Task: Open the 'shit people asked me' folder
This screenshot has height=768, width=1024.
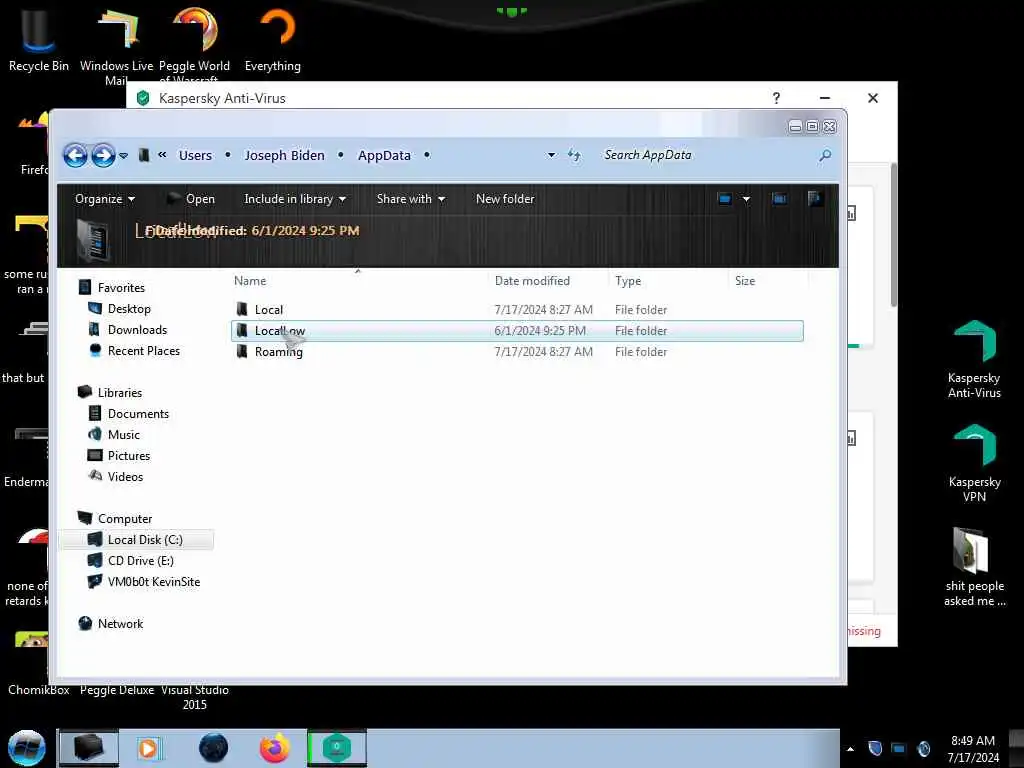Action: [x=974, y=567]
